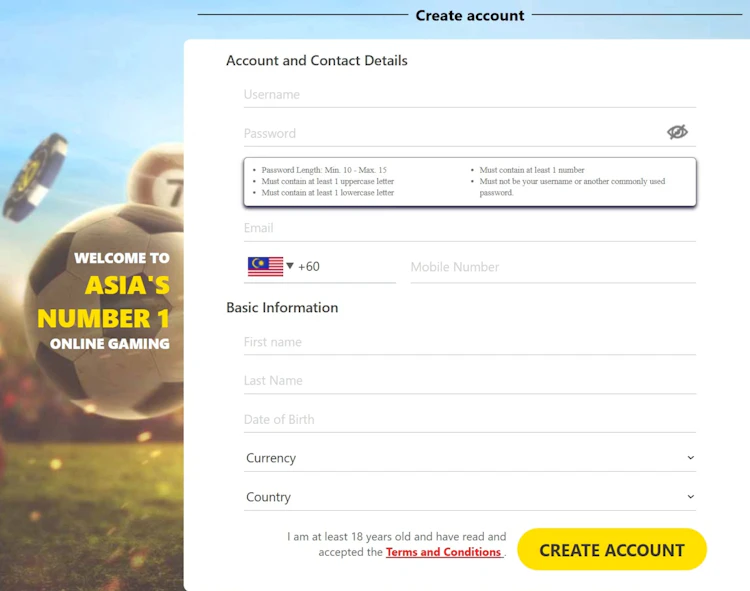
Task: Expand the Currency dropdown
Action: (x=470, y=458)
